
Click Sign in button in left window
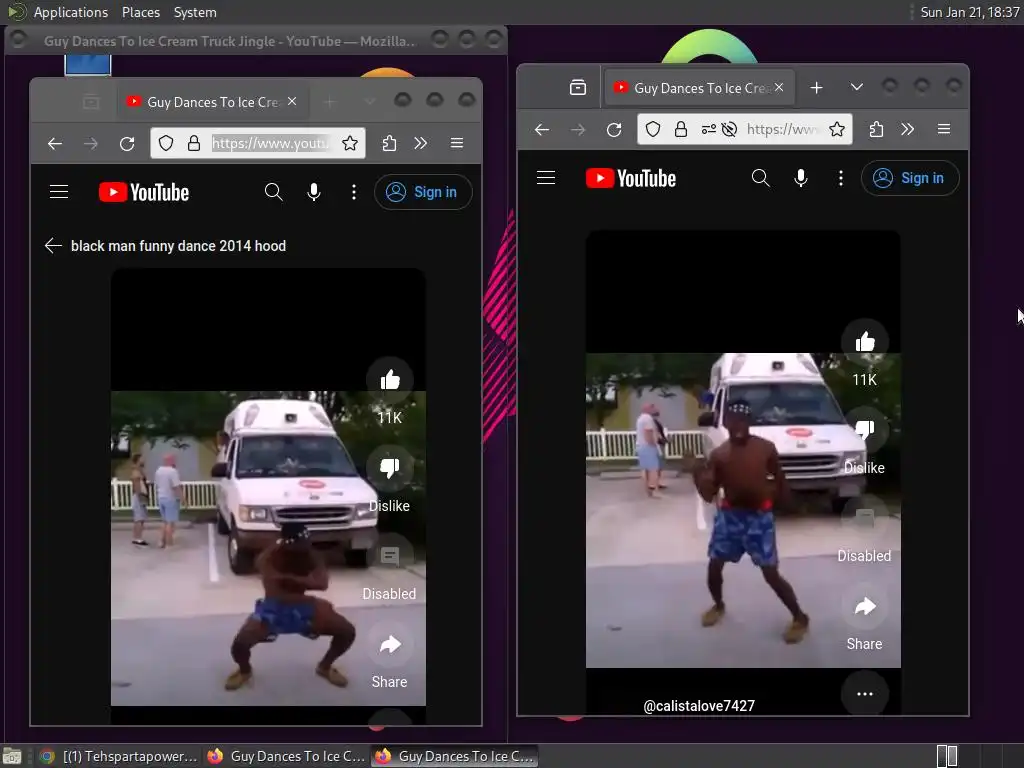(423, 192)
